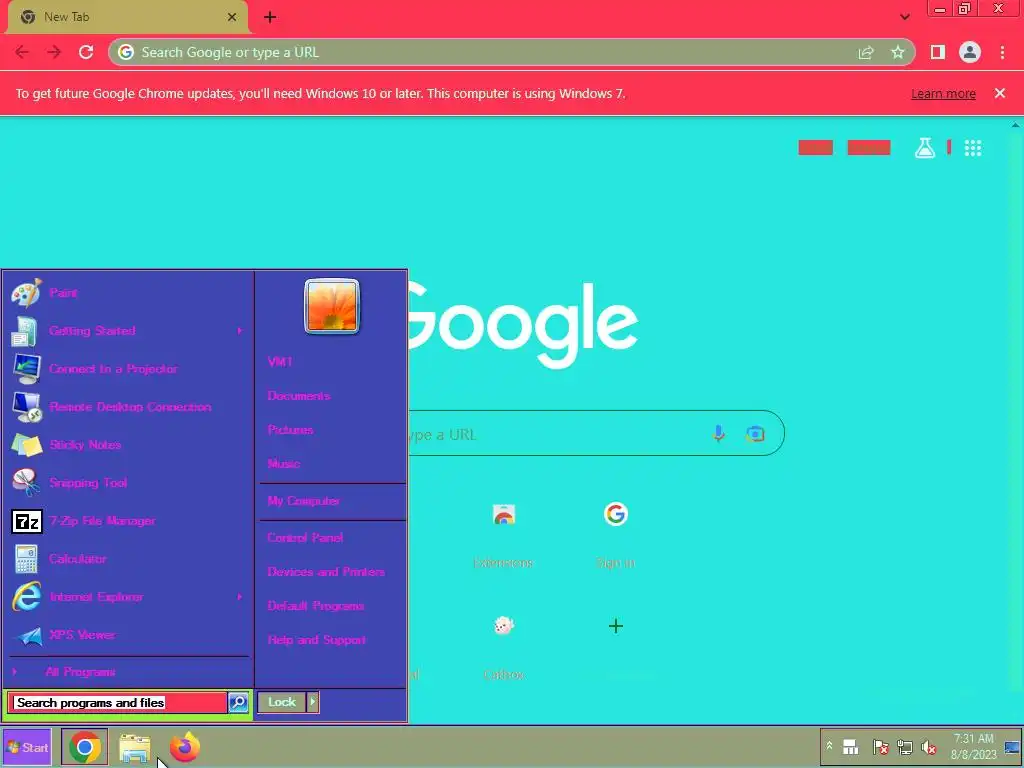This screenshot has width=1024, height=768.
Task: Open the Chrome profile avatar
Action: [970, 52]
